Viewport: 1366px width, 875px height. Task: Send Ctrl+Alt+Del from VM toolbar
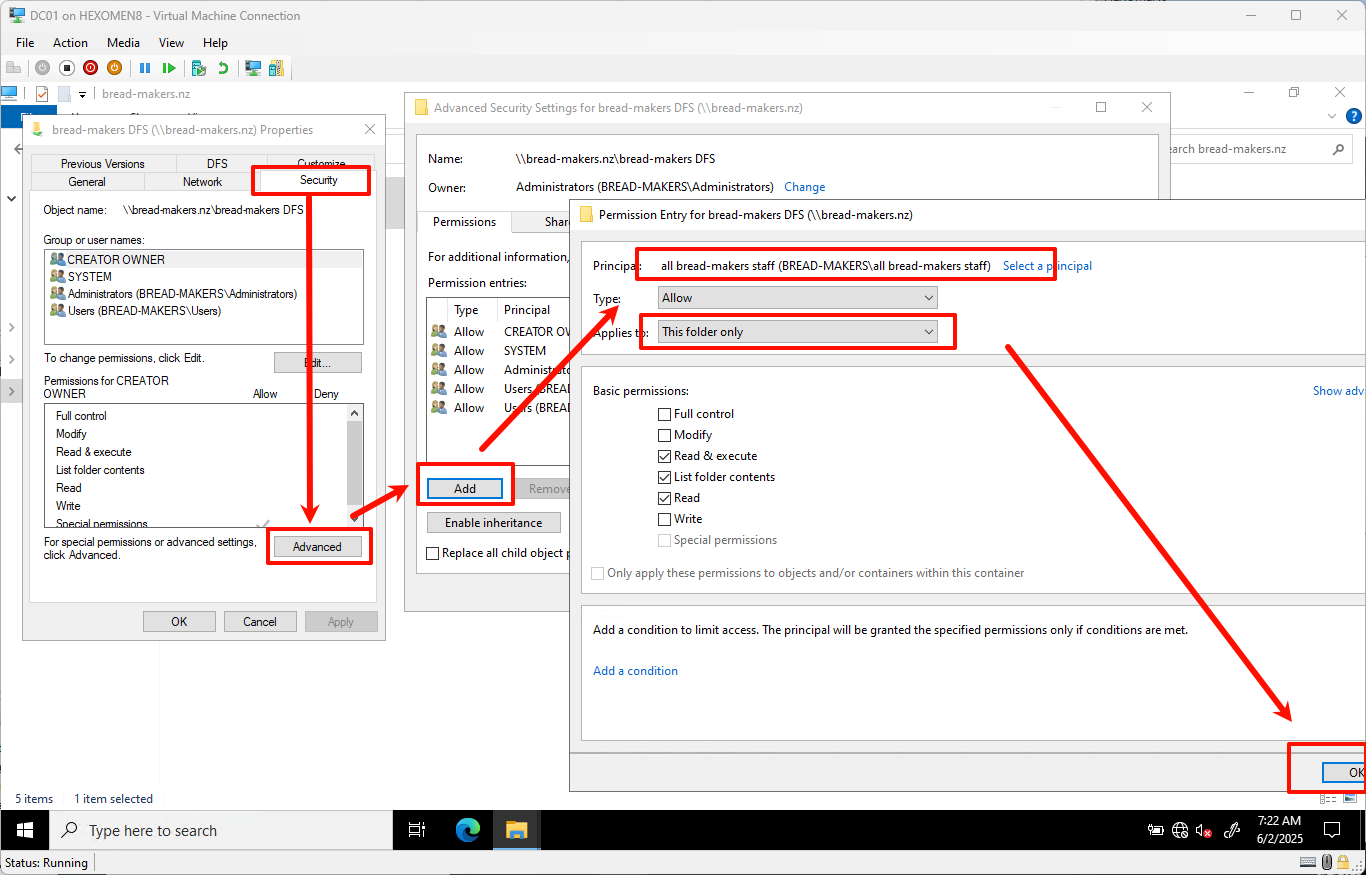click(x=14, y=68)
